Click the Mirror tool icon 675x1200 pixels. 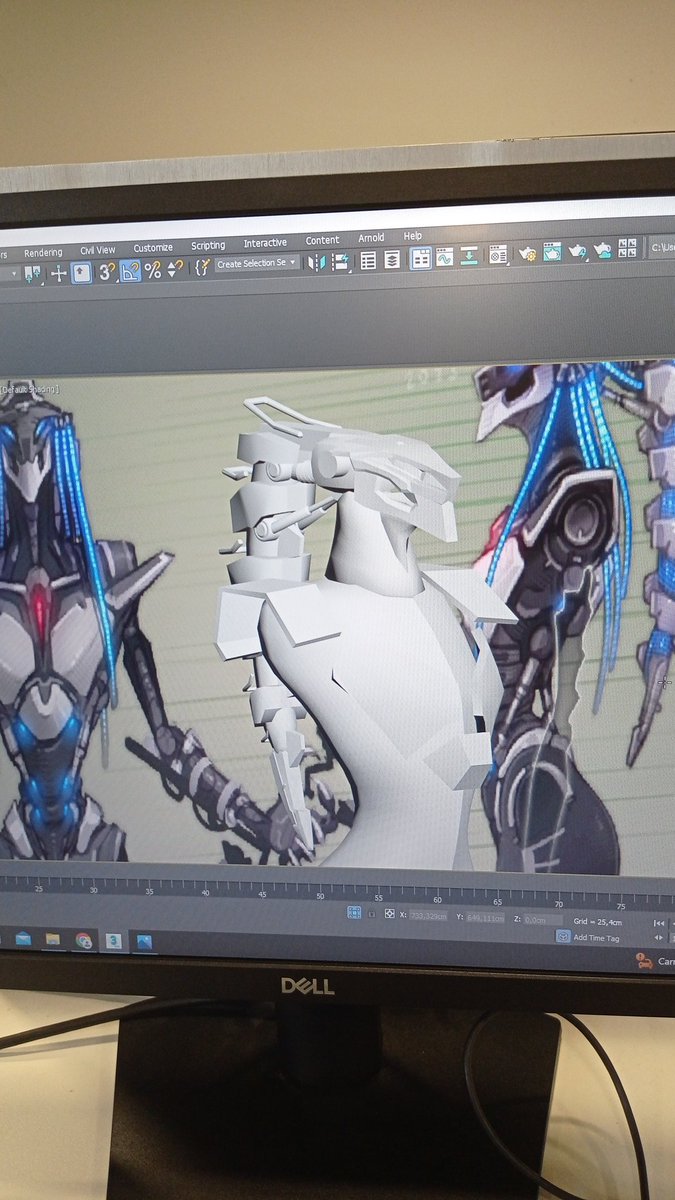pos(317,262)
